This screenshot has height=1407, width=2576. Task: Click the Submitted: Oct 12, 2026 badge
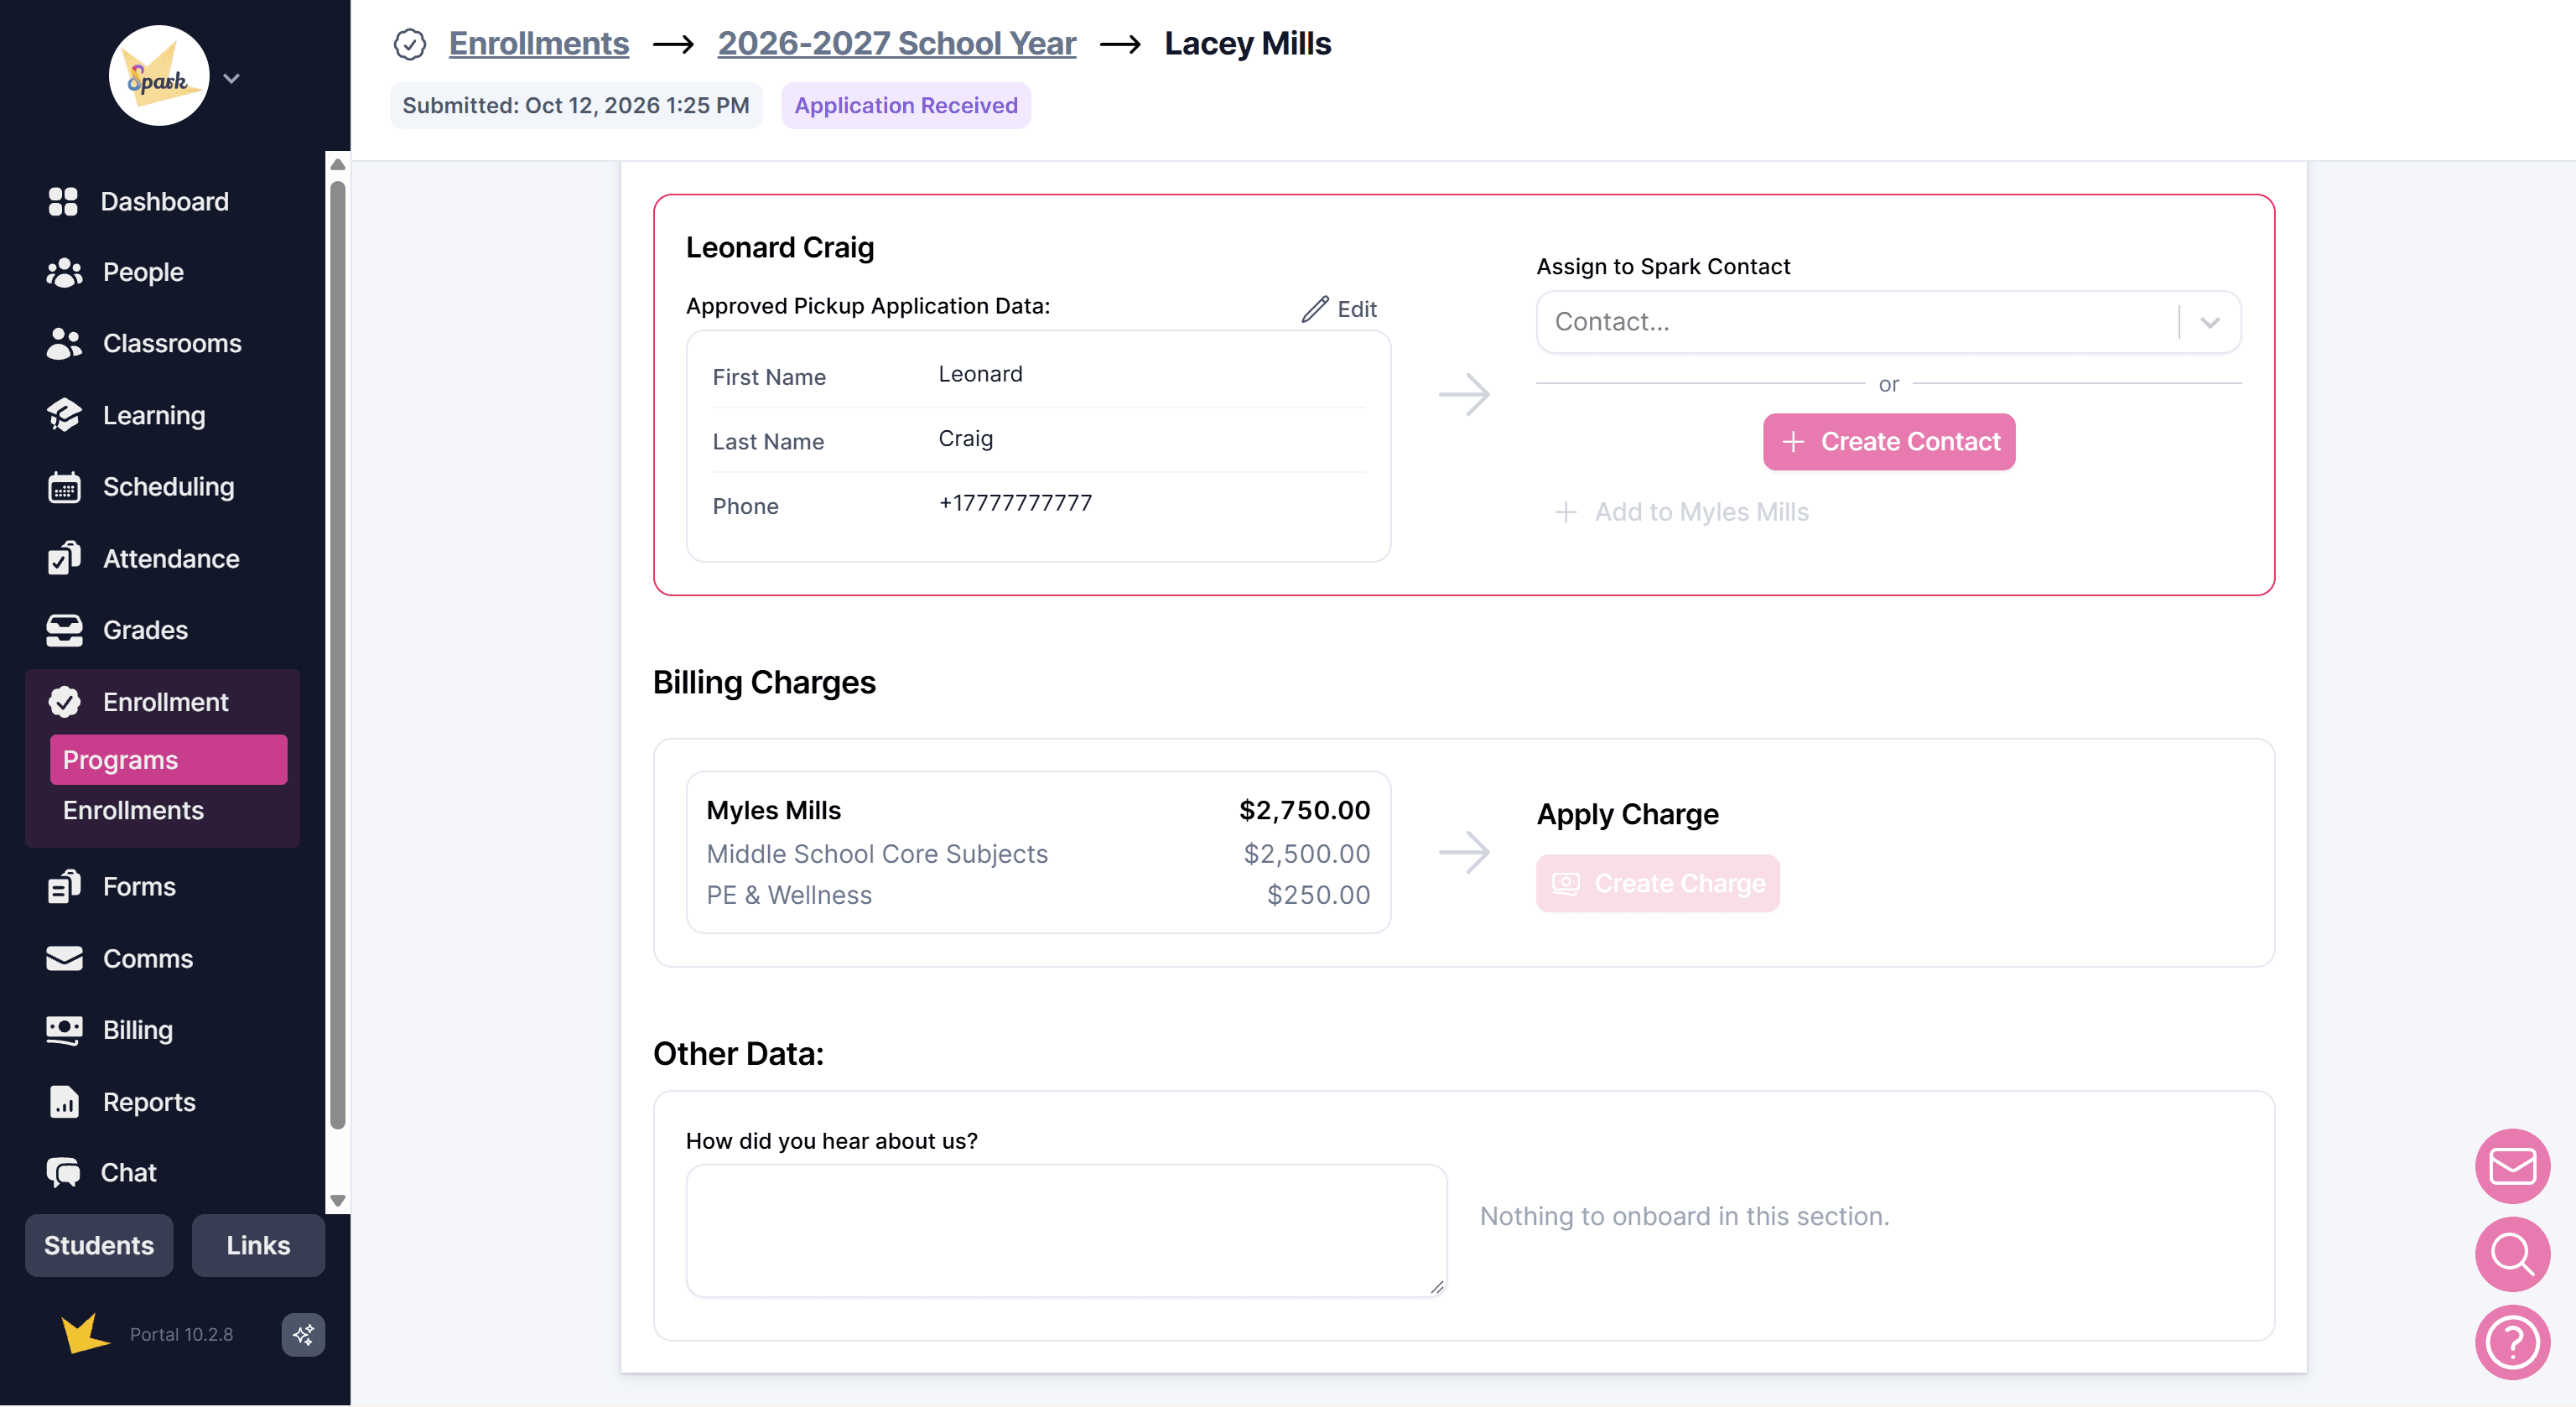[576, 106]
